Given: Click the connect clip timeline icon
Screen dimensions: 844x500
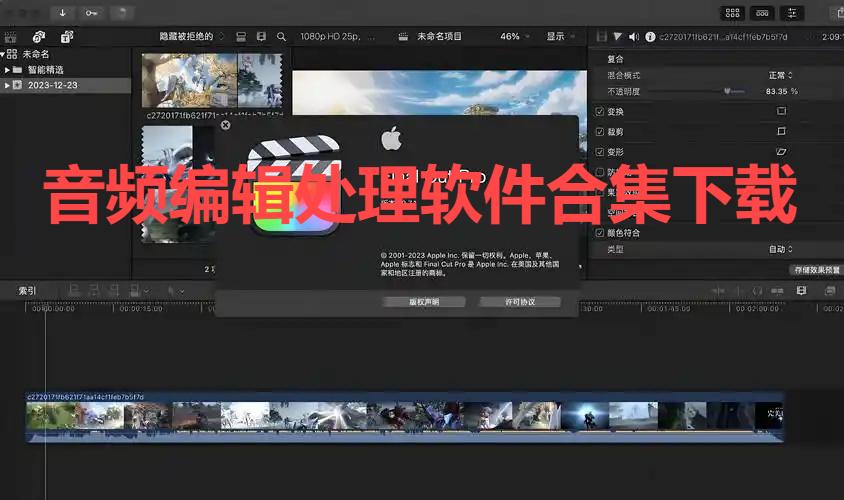Looking at the screenshot, I should click(x=74, y=291).
